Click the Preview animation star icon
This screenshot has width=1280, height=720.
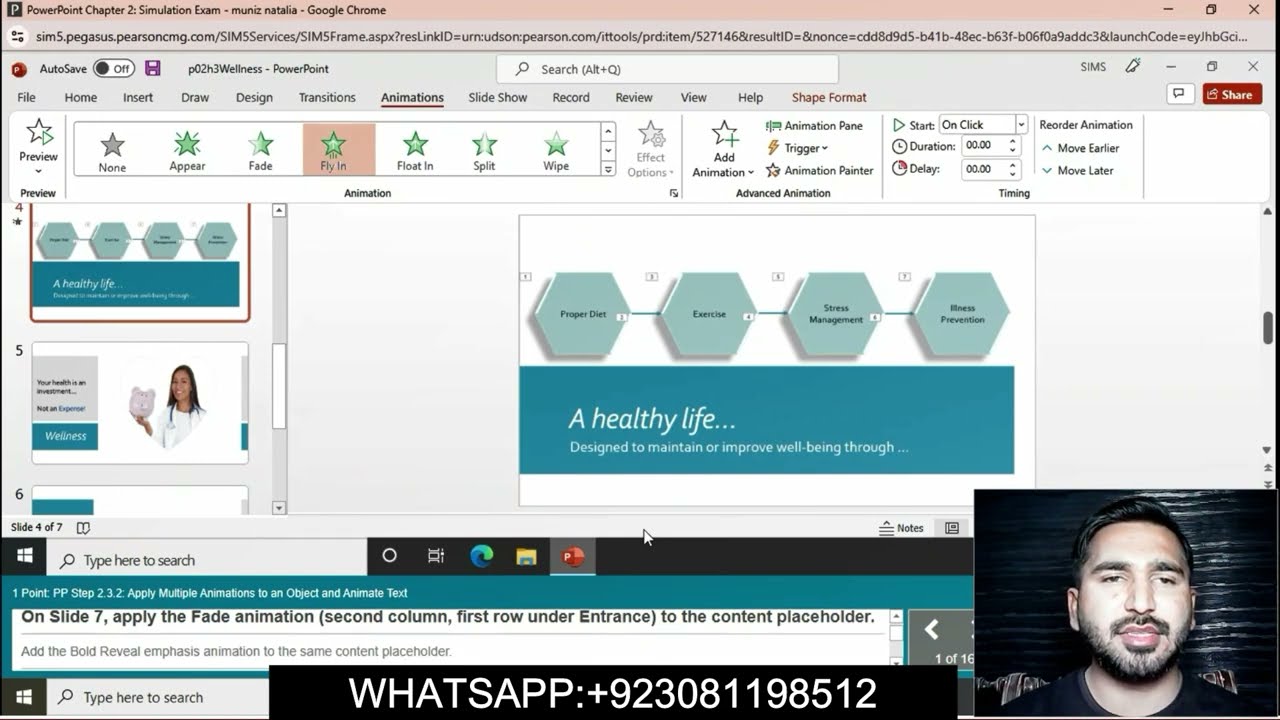click(x=38, y=132)
